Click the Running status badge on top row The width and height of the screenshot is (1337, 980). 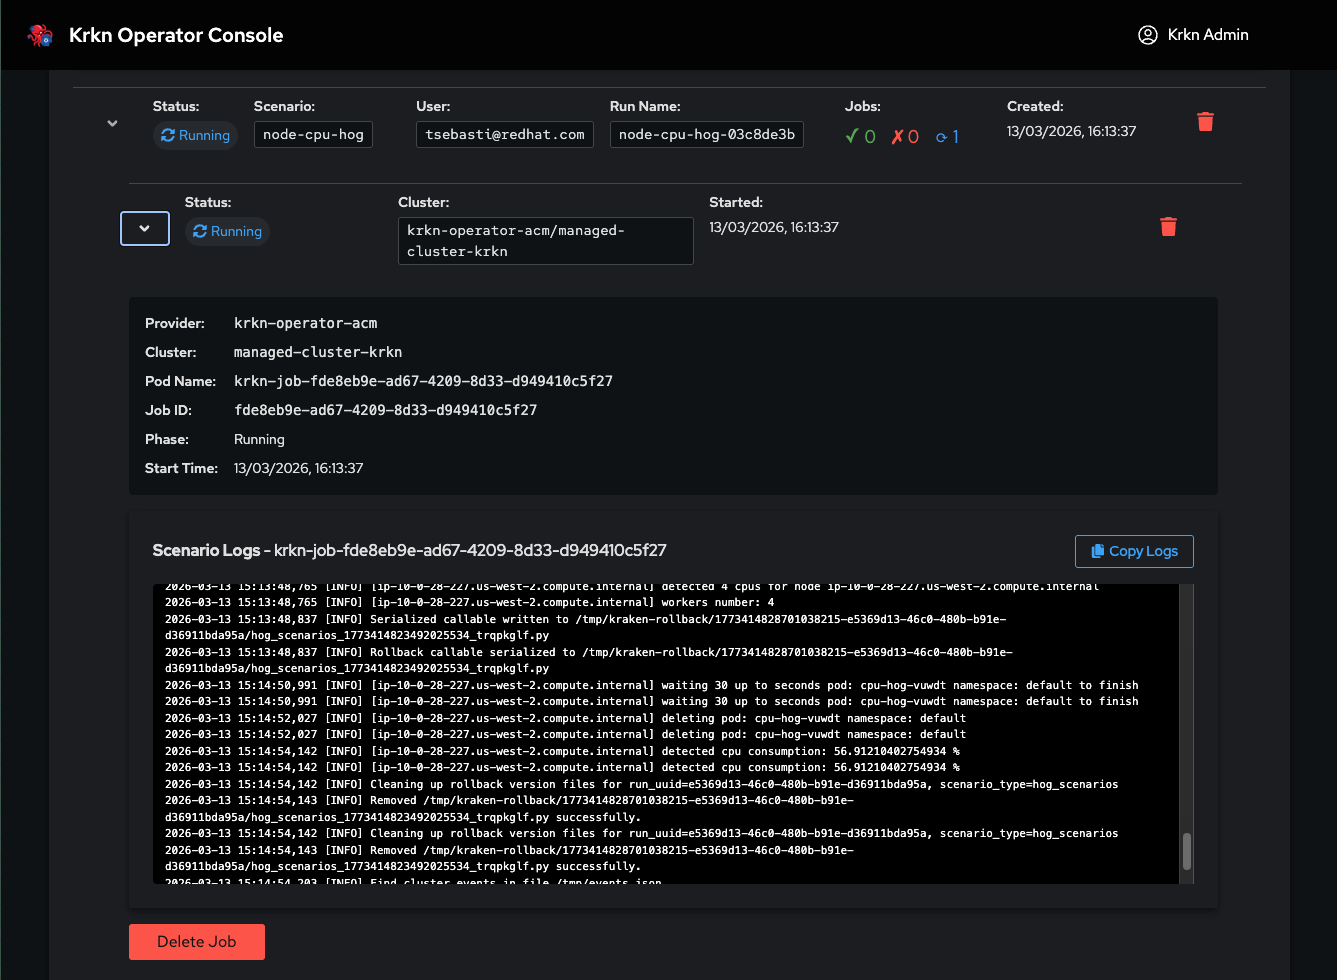point(195,135)
